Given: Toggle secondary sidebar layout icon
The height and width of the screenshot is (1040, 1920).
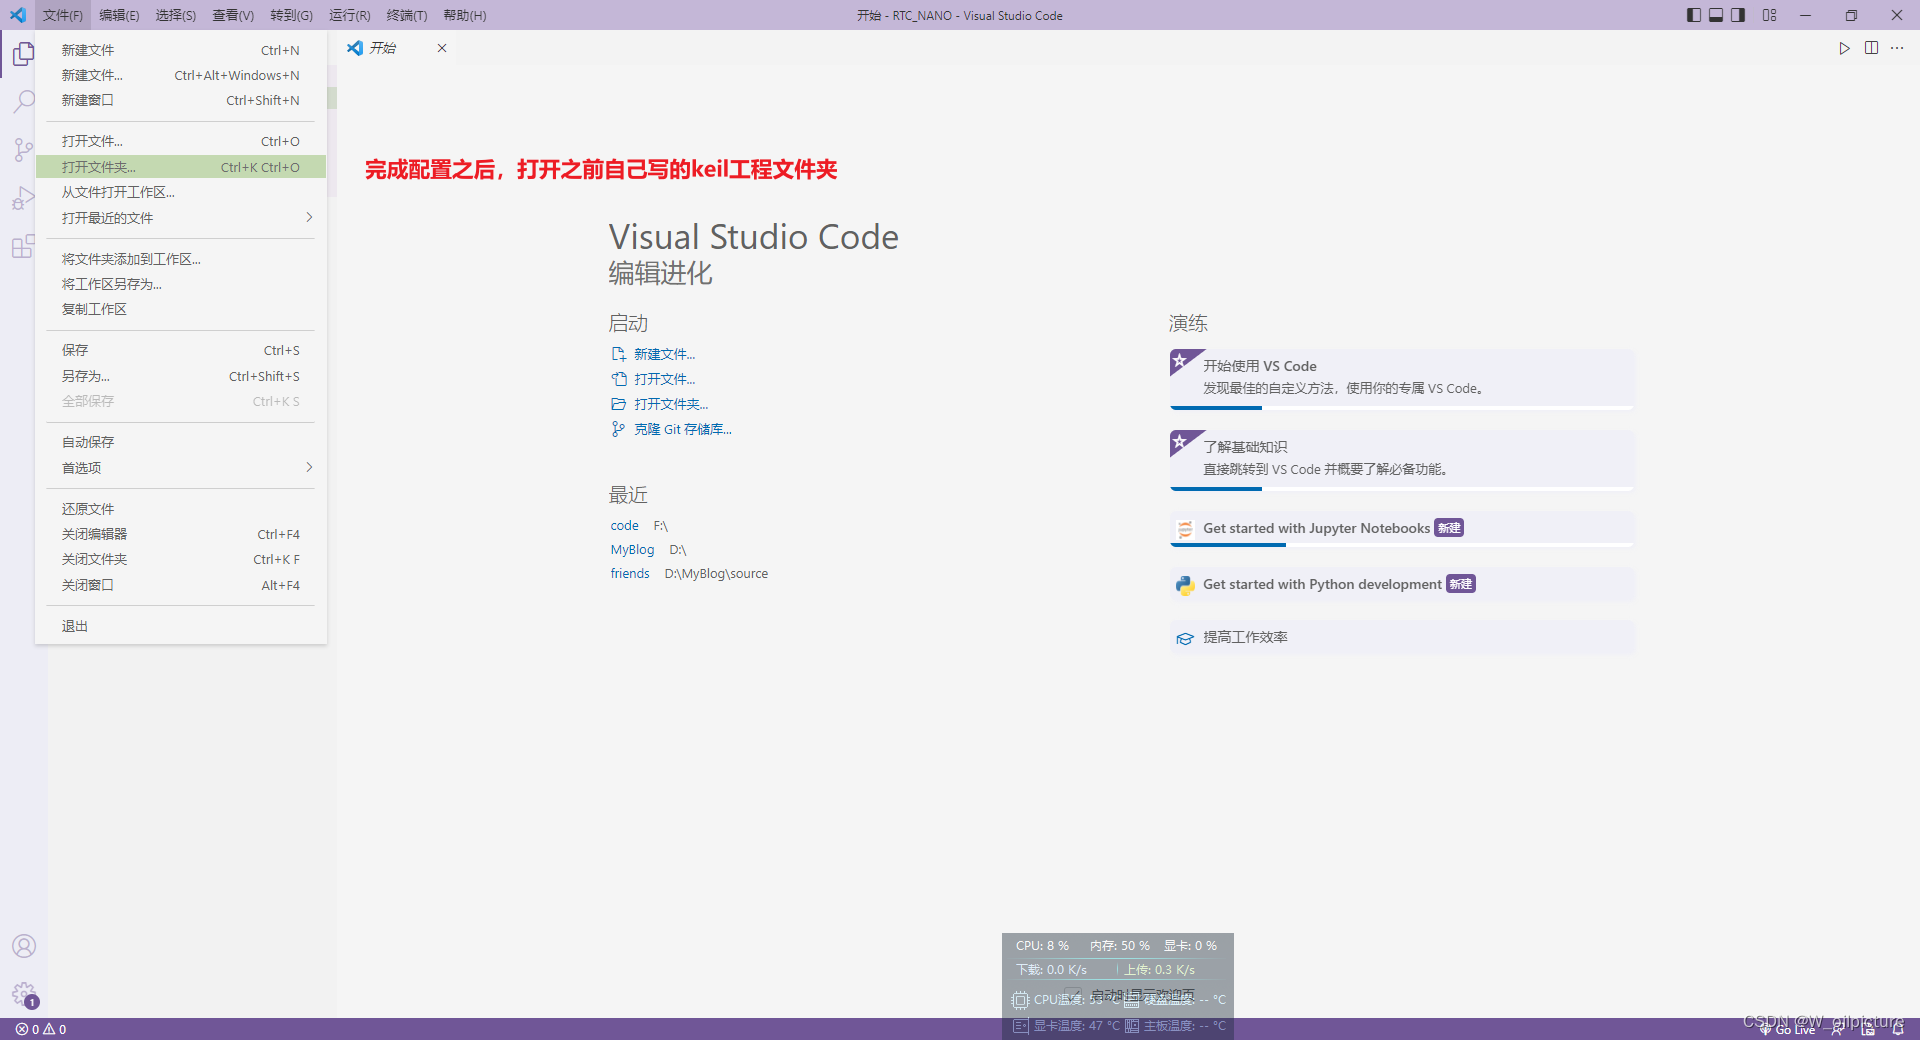Looking at the screenshot, I should (x=1738, y=15).
